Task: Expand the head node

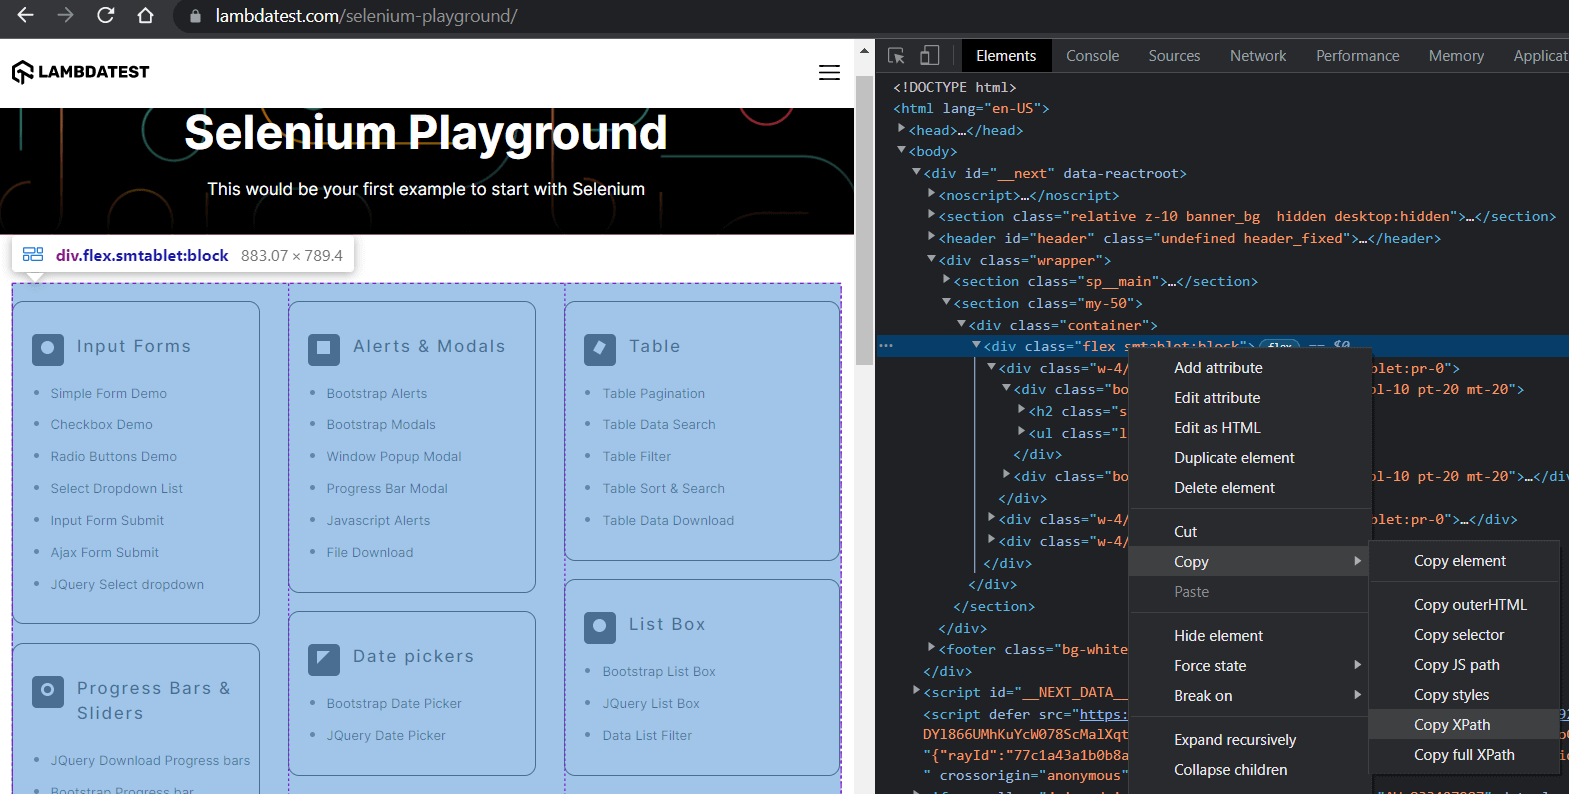Action: tap(901, 129)
